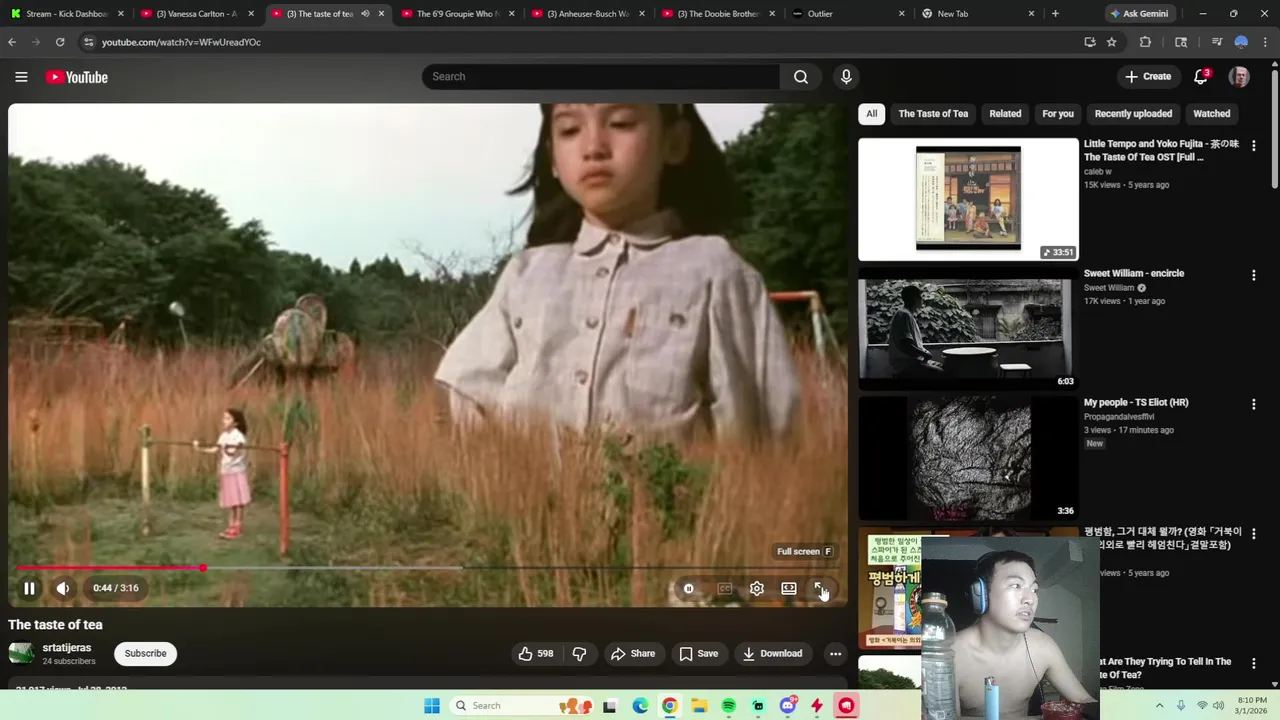Open Spotify from the taskbar
Image resolution: width=1280 pixels, height=720 pixels.
point(728,706)
